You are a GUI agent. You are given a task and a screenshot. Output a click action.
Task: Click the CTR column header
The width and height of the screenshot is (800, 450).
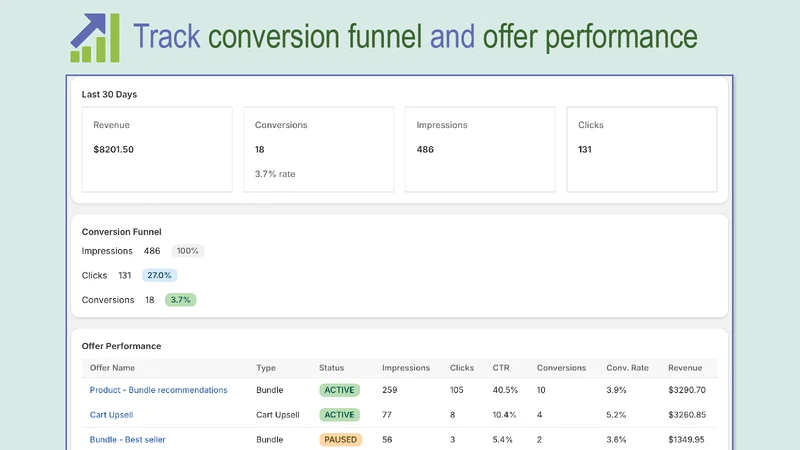501,368
